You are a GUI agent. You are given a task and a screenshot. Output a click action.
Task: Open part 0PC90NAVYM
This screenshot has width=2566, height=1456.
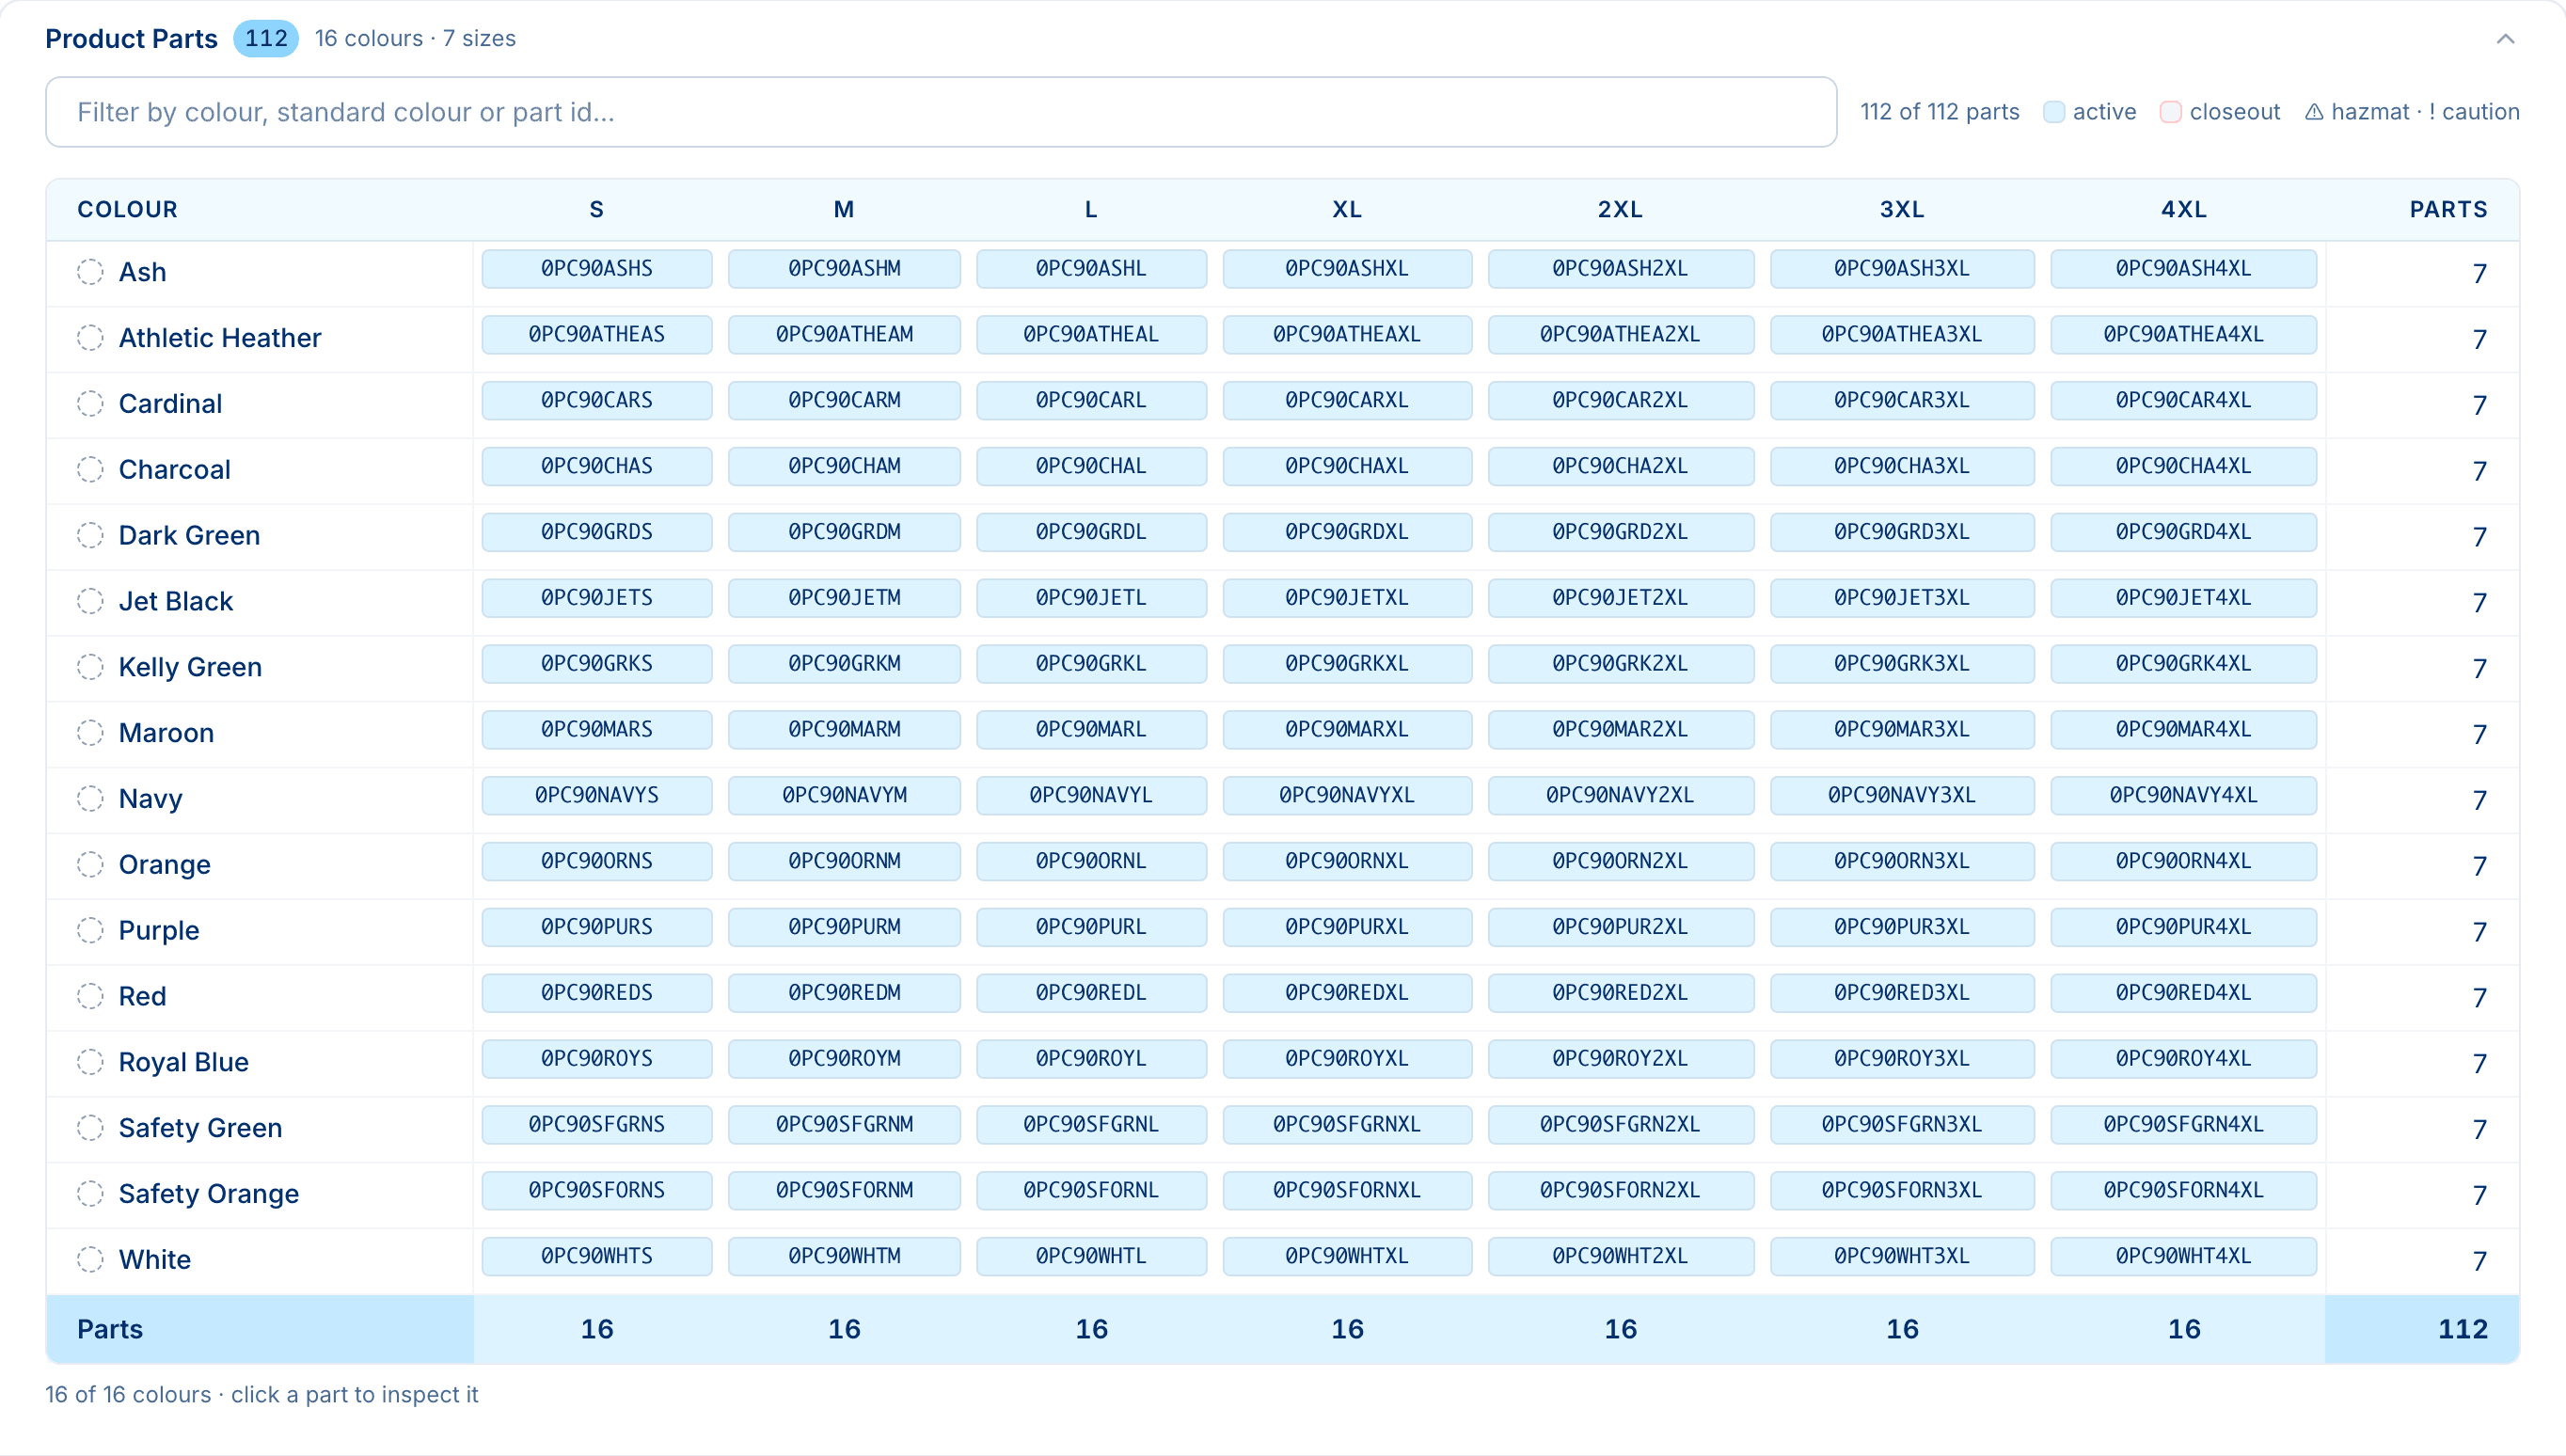pos(844,796)
